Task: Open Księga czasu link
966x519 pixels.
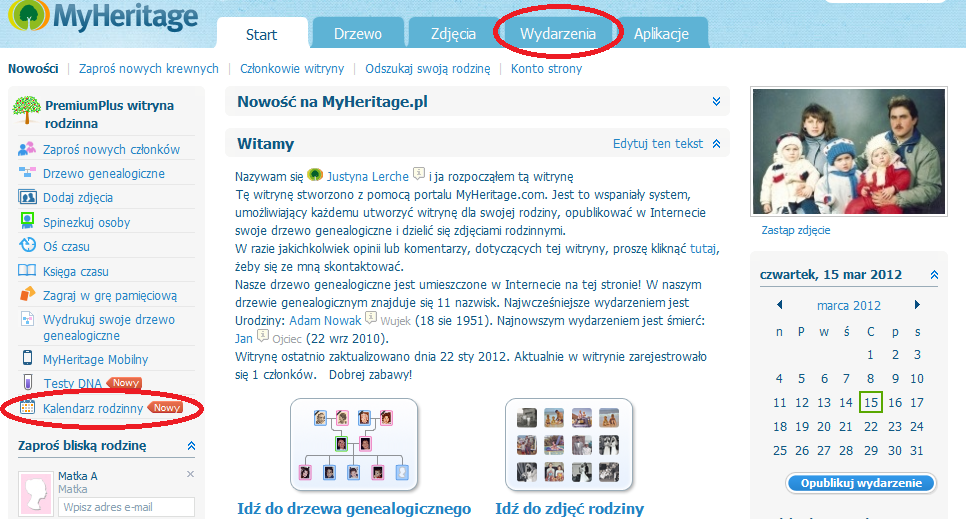Action: coord(75,271)
